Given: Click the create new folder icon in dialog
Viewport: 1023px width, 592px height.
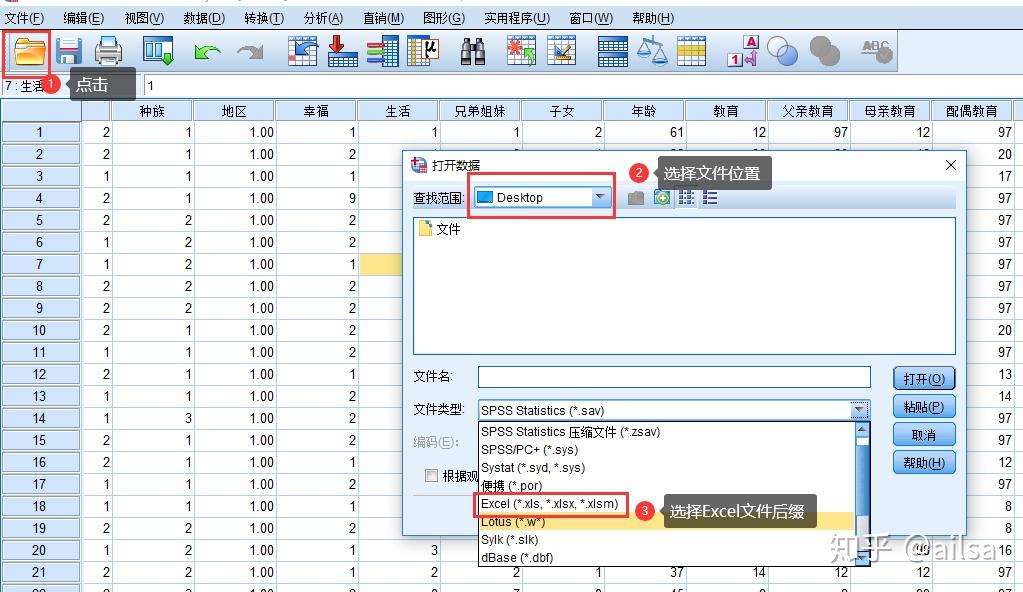Looking at the screenshot, I should 662,198.
